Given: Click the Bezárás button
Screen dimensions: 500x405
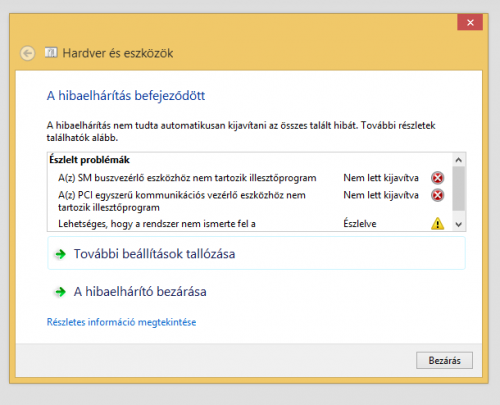Looking at the screenshot, I should [x=444, y=361].
